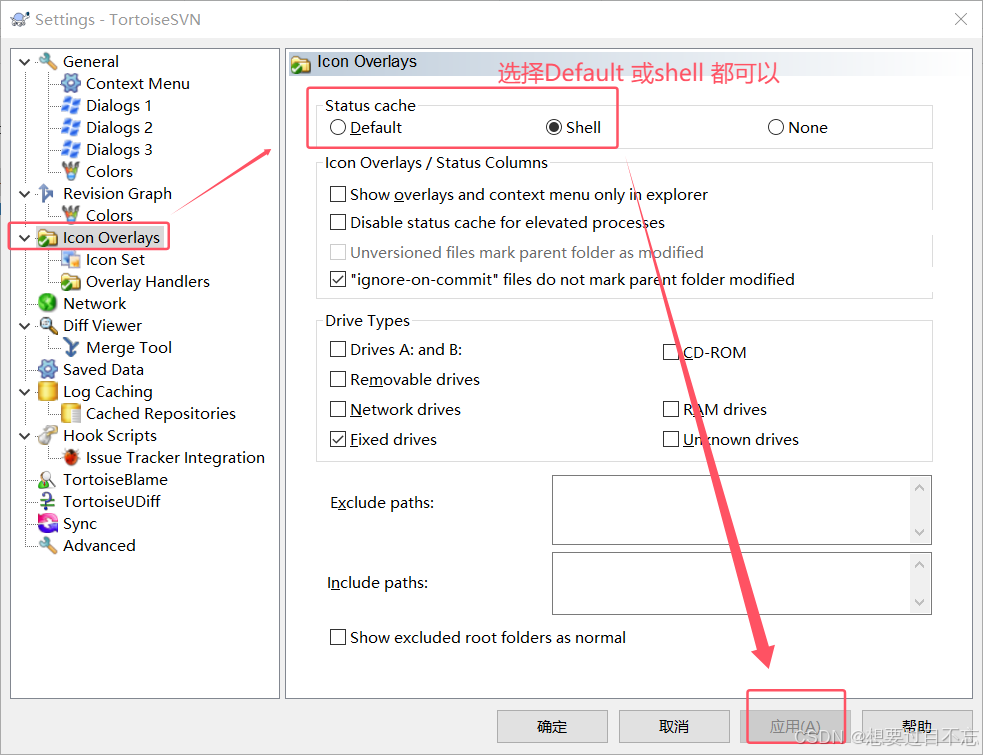Click the Diff Viewer magnifier icon
This screenshot has width=983, height=755.
[x=48, y=325]
